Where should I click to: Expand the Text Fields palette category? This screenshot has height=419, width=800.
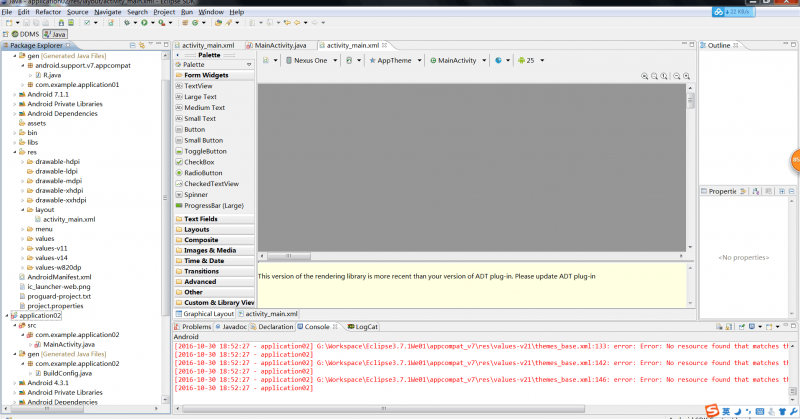pyautogui.click(x=201, y=218)
